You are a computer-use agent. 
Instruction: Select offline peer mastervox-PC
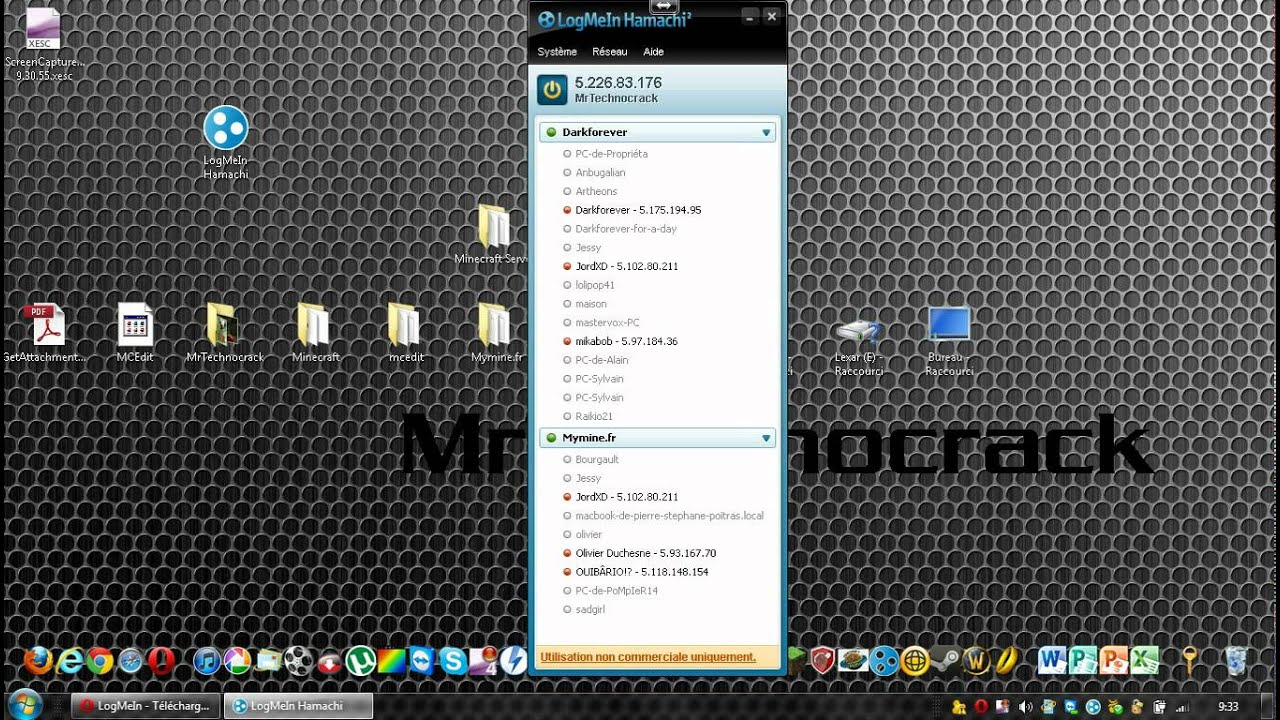pyautogui.click(x=607, y=322)
